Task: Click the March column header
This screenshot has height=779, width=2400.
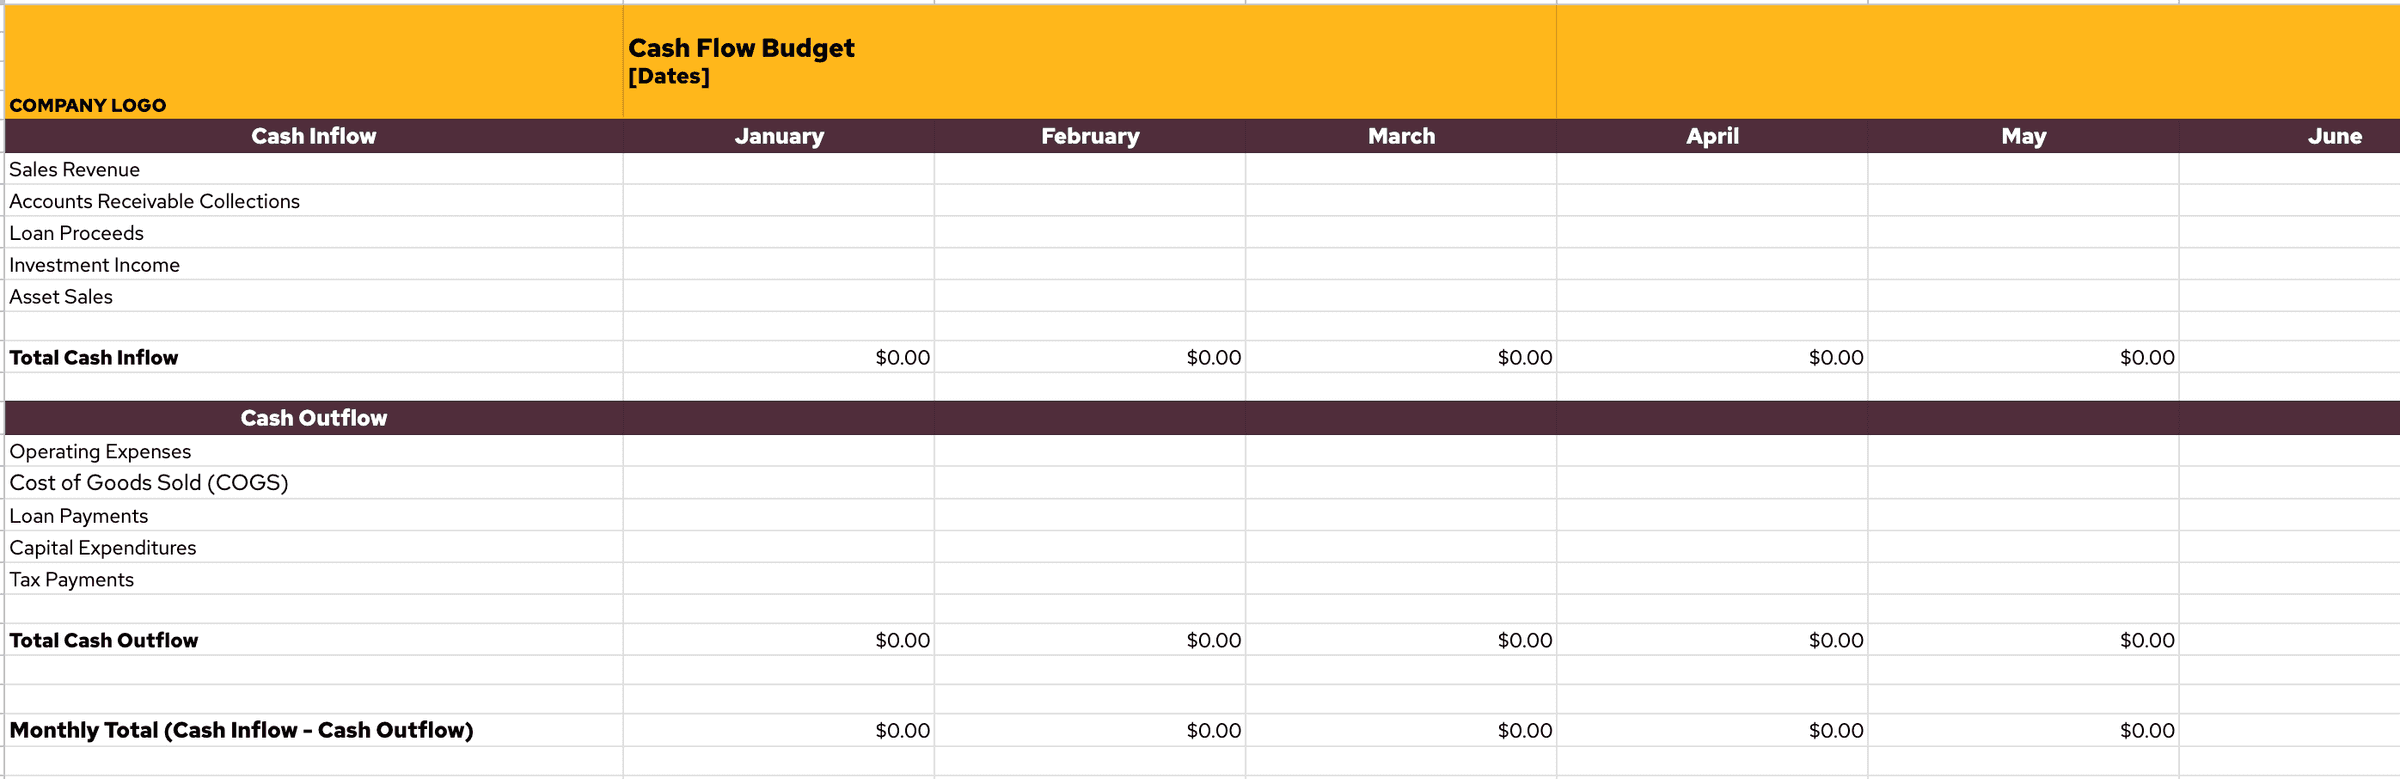Action: (1401, 136)
